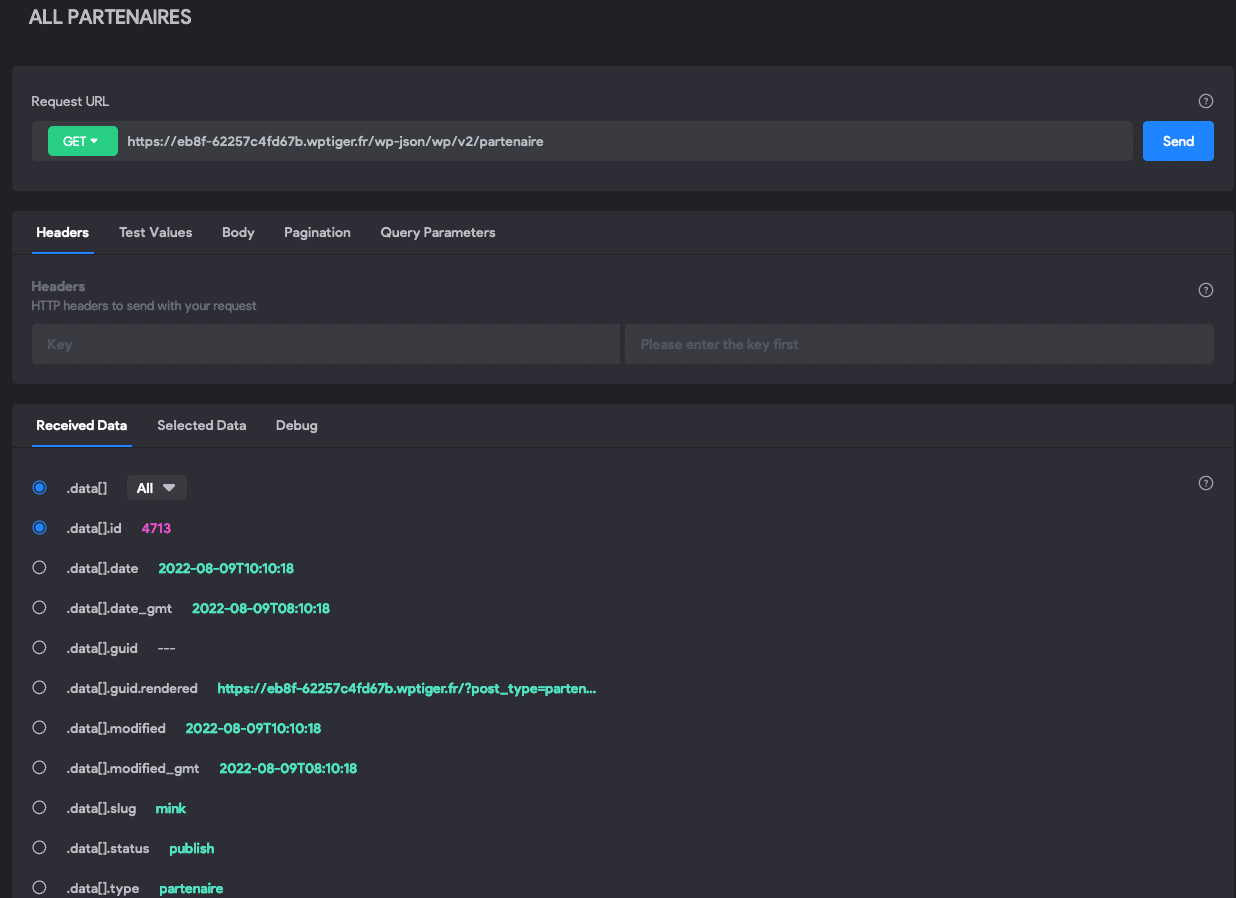Switch to the Headers tab
The height and width of the screenshot is (898, 1236).
[x=63, y=232]
